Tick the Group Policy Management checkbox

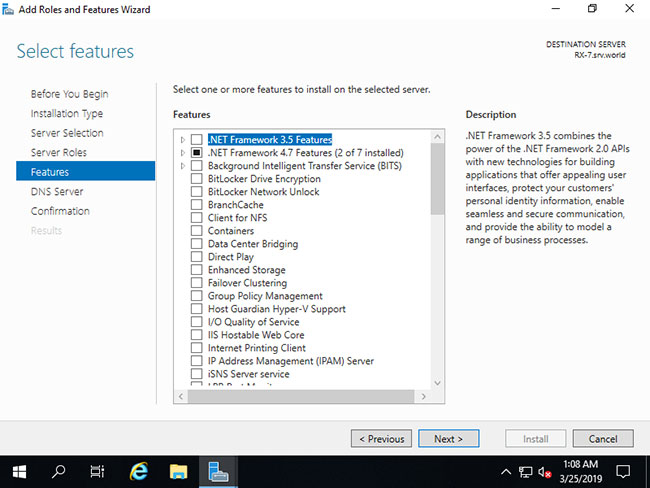point(196,296)
